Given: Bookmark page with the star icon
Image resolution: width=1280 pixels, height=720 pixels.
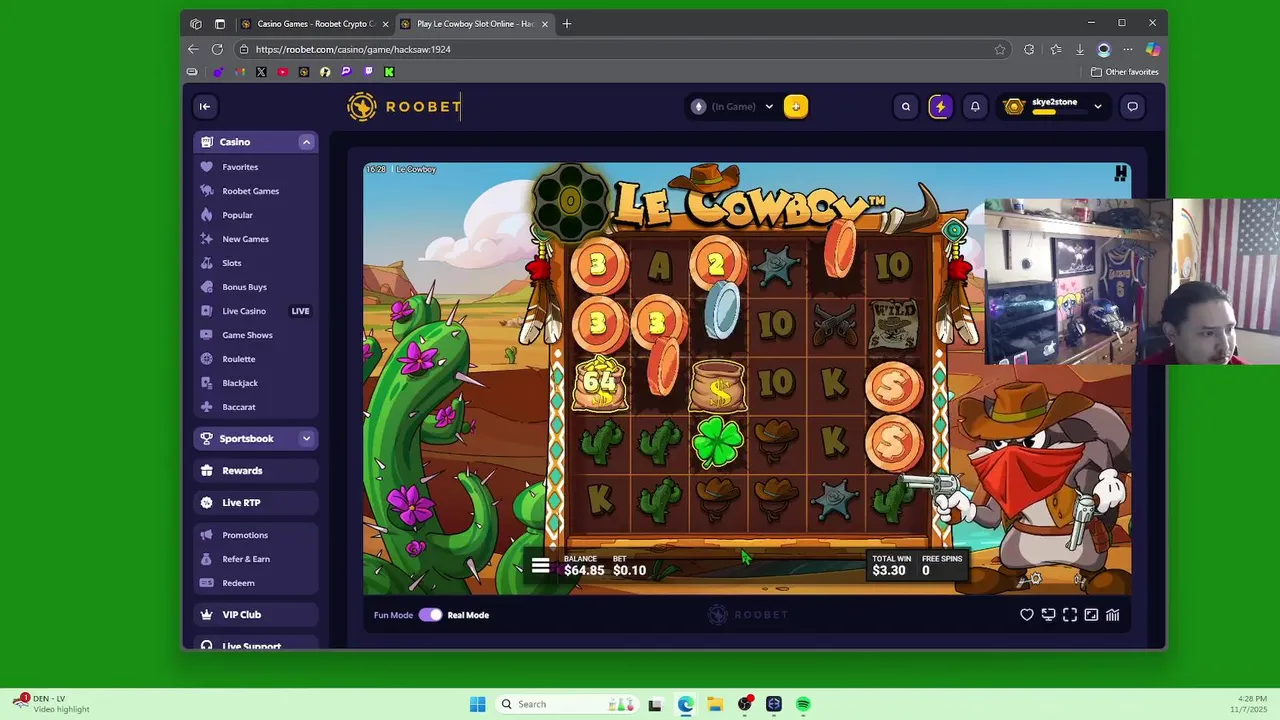Looking at the screenshot, I should click(x=1000, y=49).
